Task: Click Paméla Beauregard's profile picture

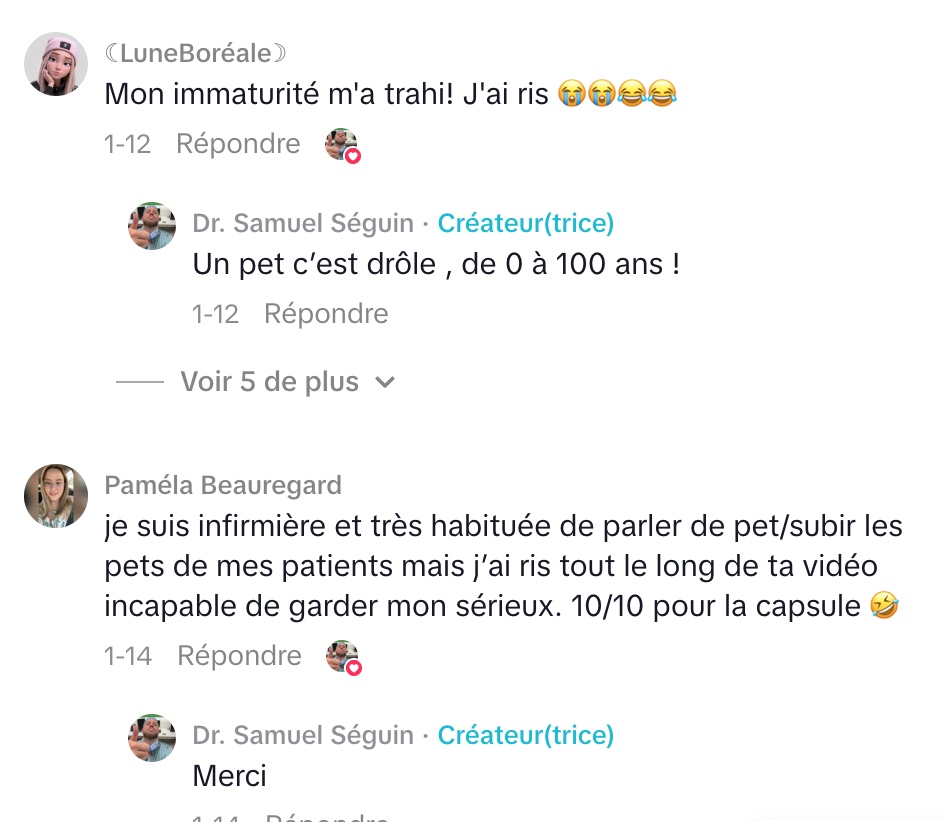Action: pos(55,496)
